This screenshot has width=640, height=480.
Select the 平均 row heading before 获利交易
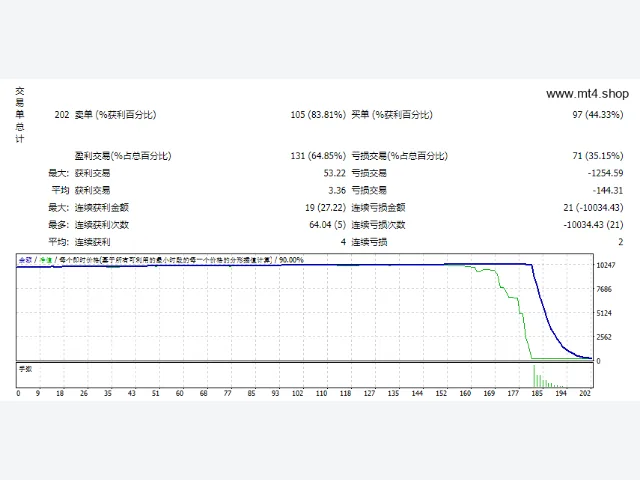pos(60,190)
